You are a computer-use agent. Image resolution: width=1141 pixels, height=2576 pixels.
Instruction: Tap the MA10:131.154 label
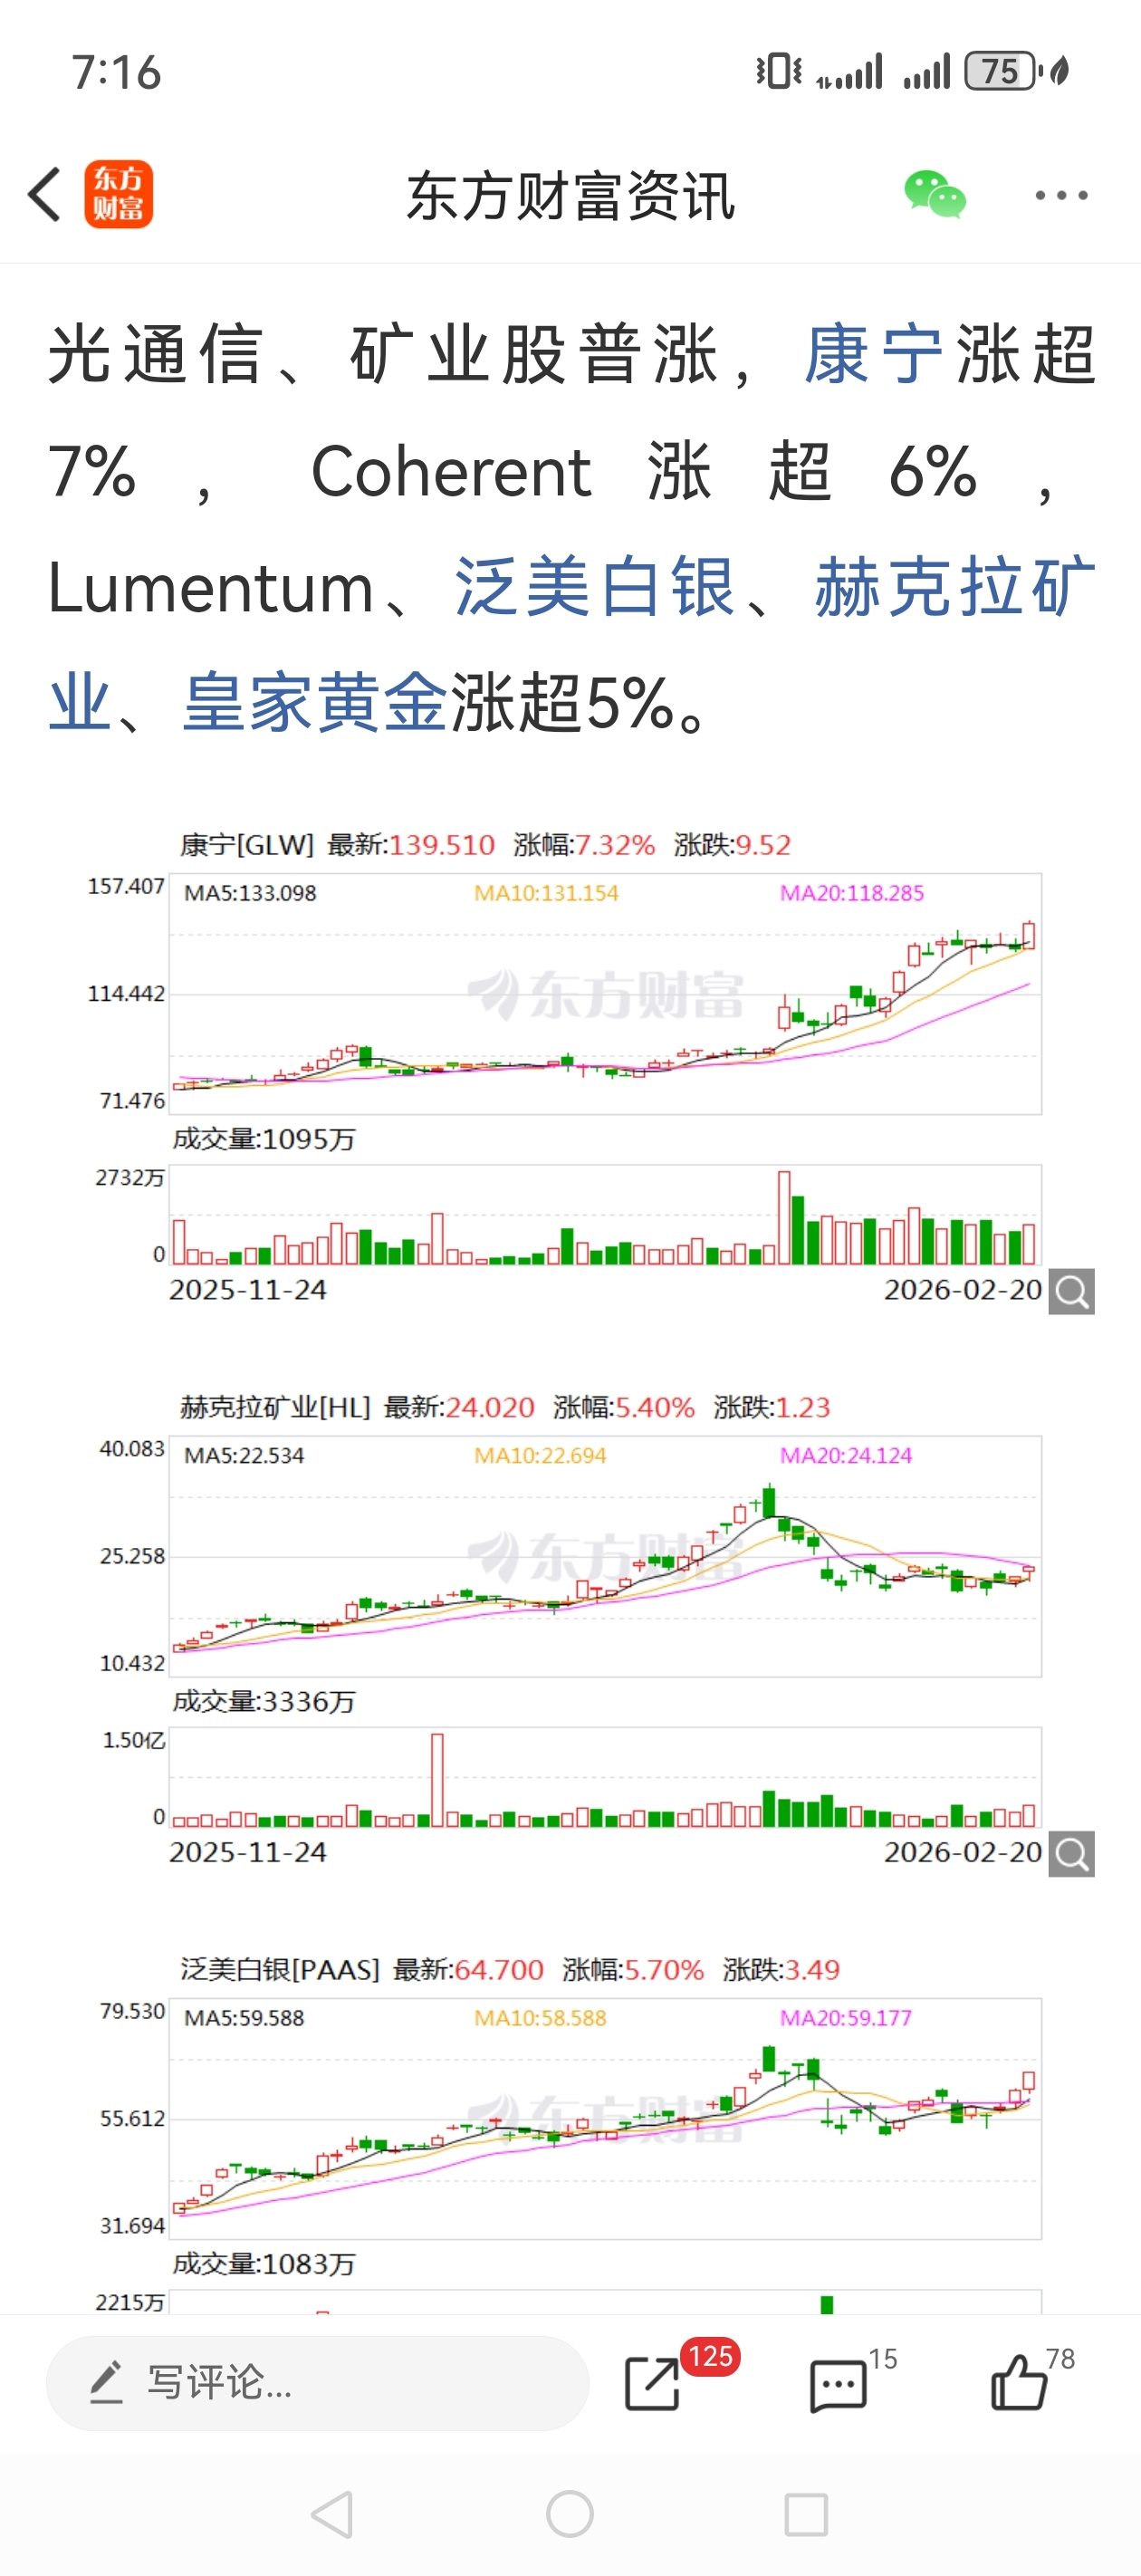point(546,893)
